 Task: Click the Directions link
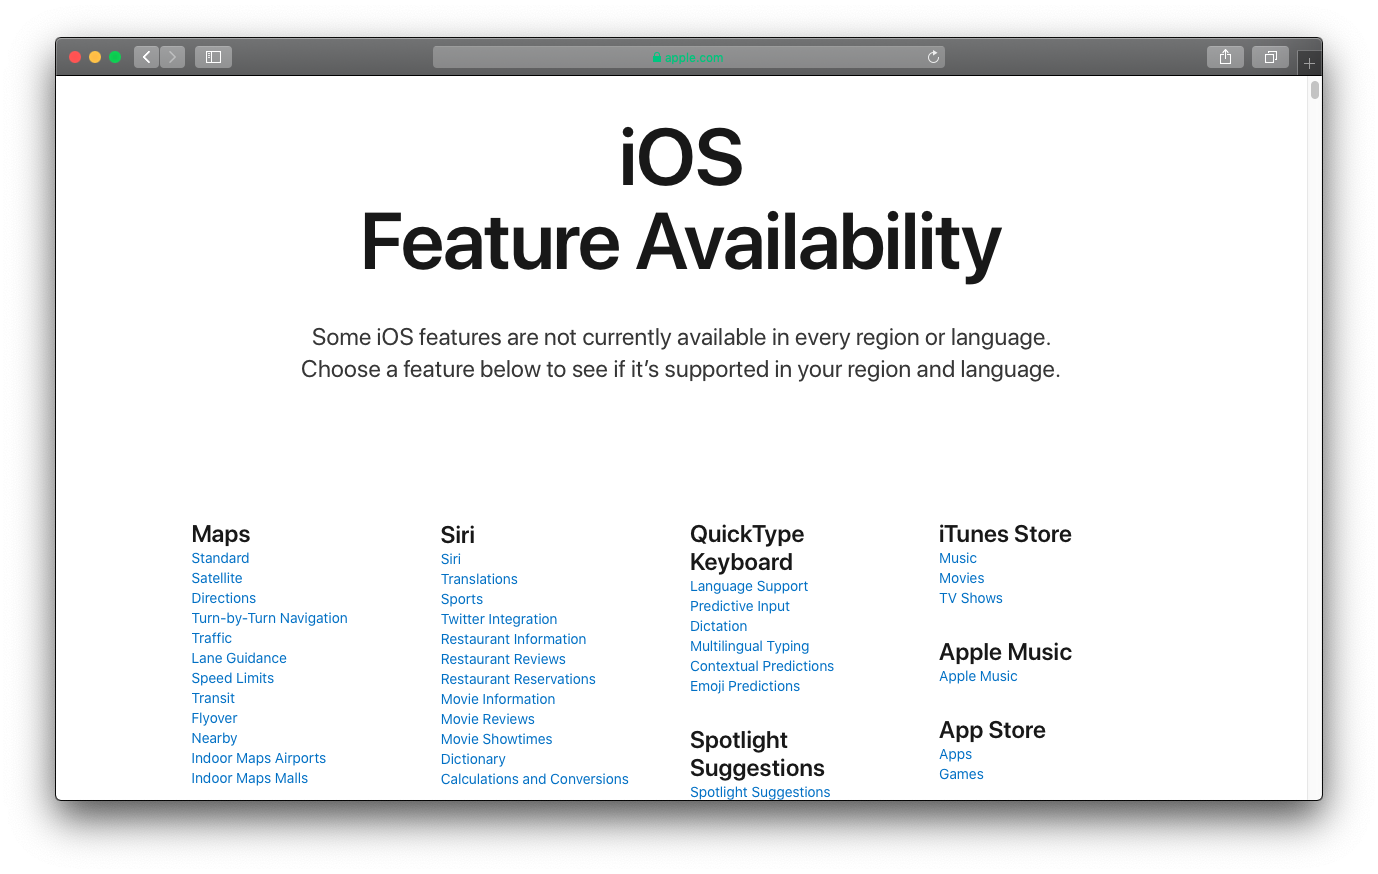pos(224,598)
